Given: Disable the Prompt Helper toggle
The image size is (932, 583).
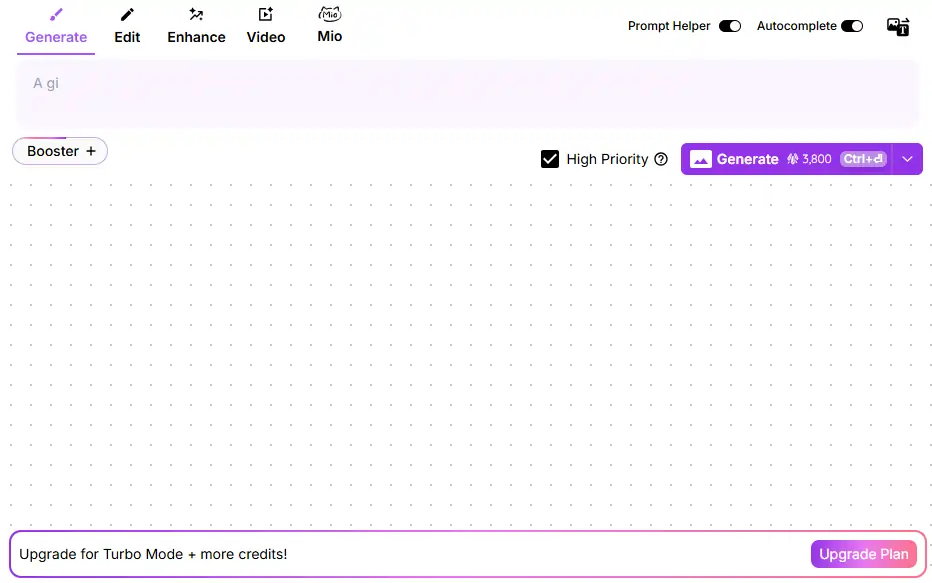Looking at the screenshot, I should click(730, 26).
